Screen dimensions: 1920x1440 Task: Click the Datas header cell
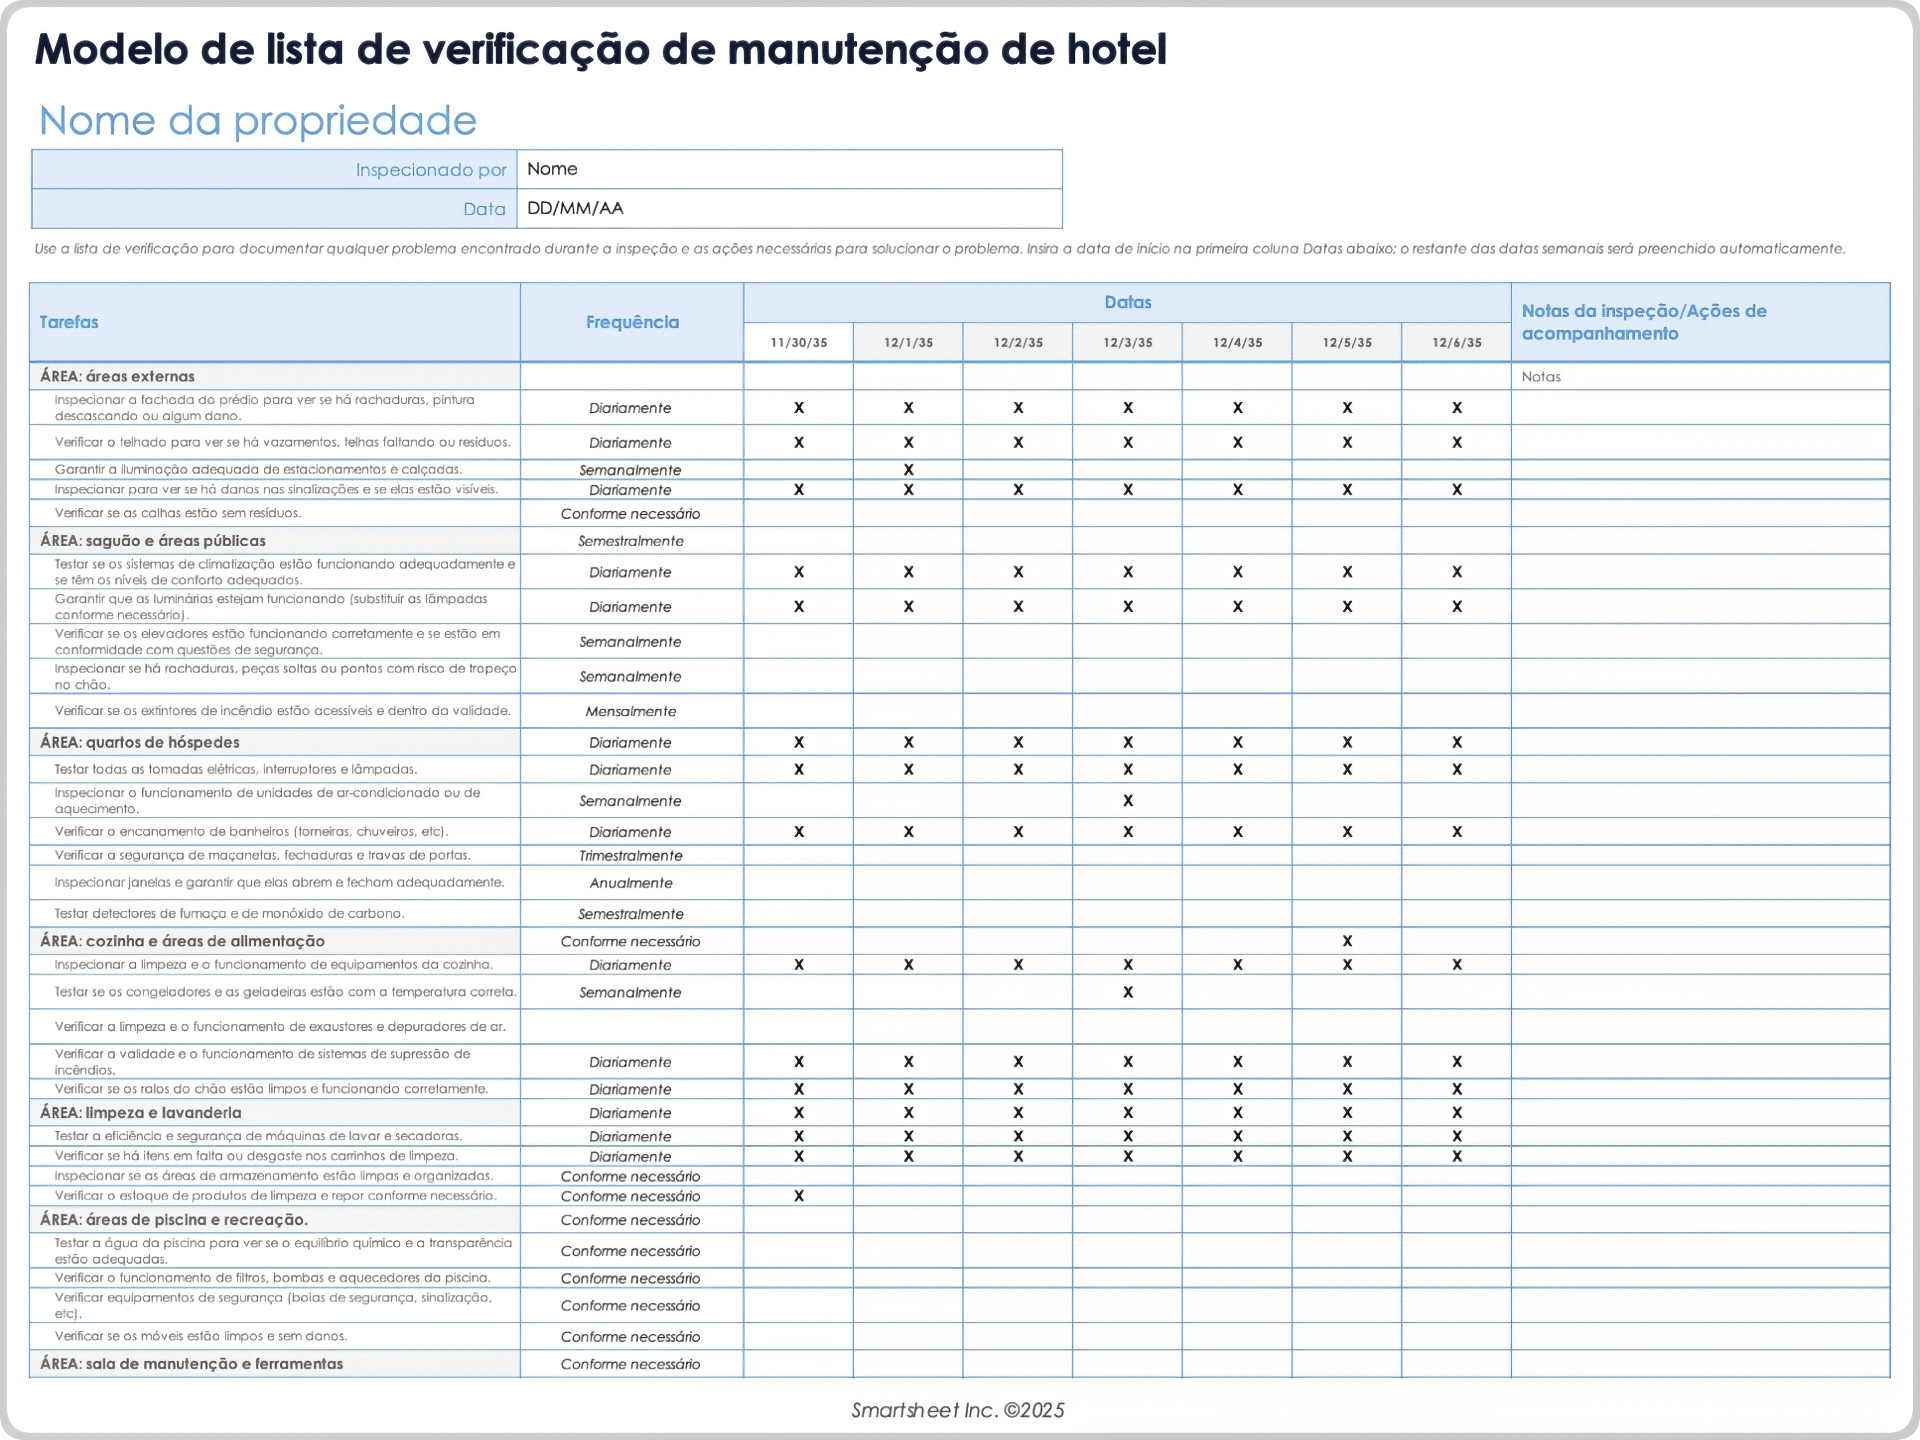click(x=1128, y=301)
